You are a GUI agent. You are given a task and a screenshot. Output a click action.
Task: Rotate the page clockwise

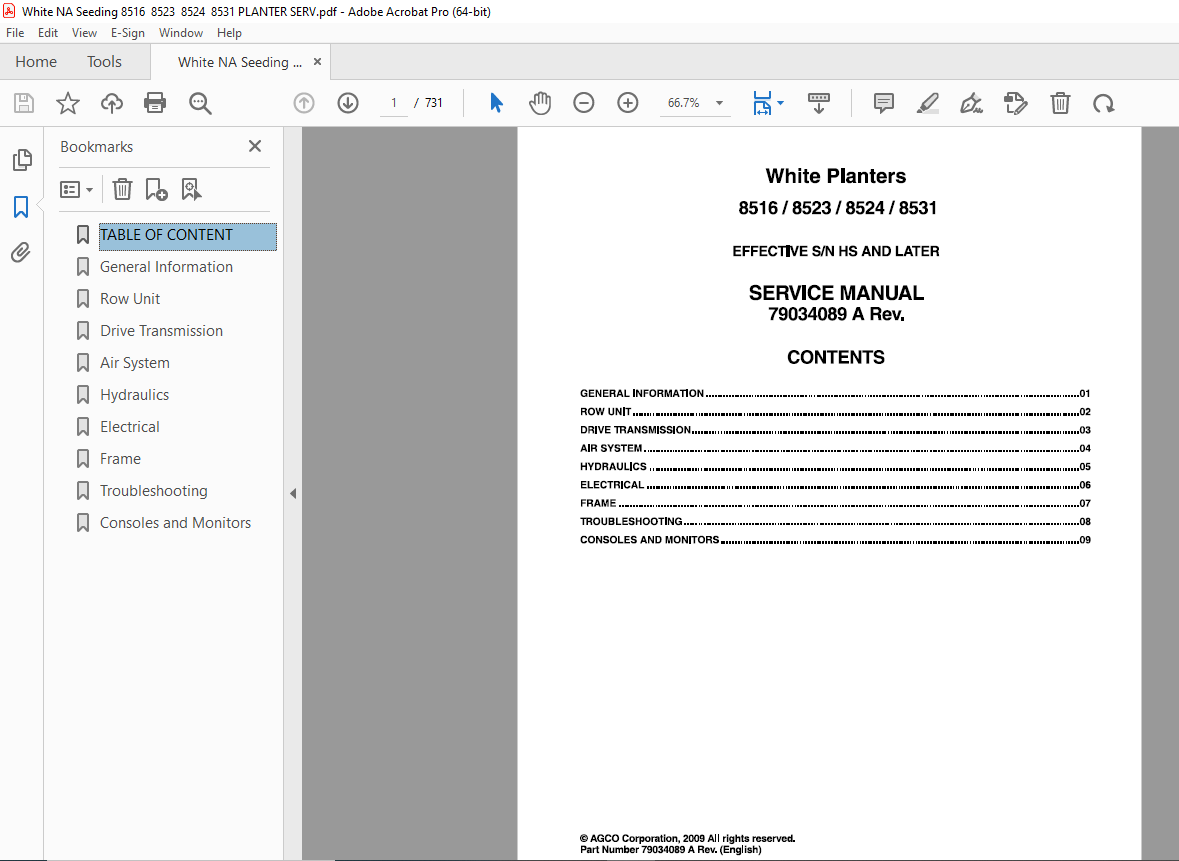[x=1104, y=103]
